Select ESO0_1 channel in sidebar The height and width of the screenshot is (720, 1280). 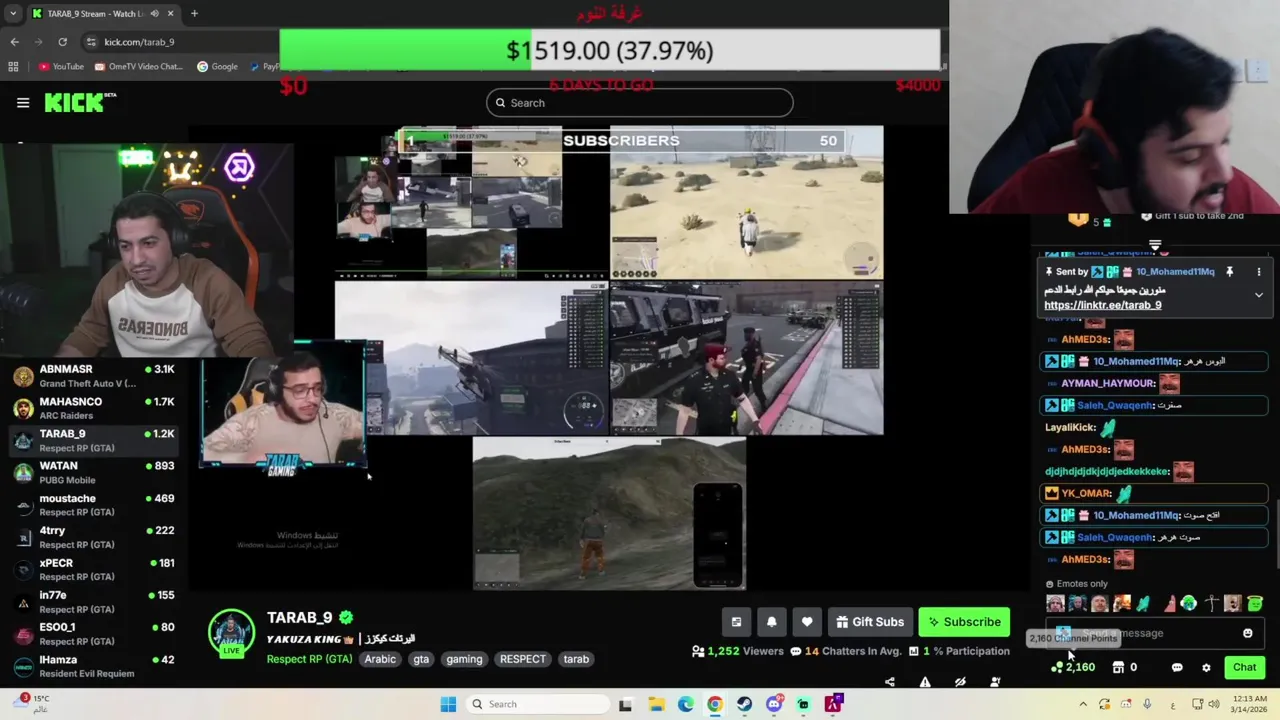click(94, 634)
